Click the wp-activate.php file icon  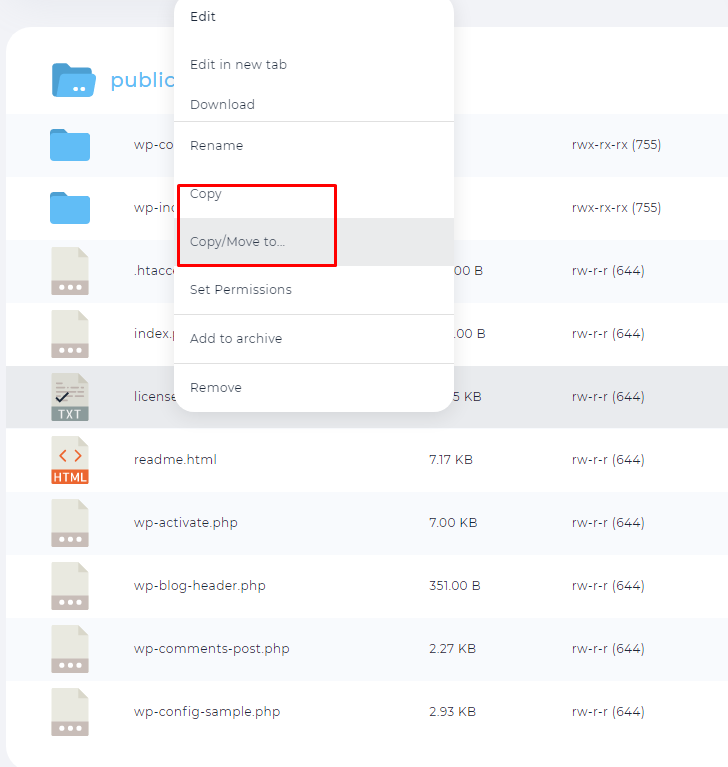tap(70, 523)
